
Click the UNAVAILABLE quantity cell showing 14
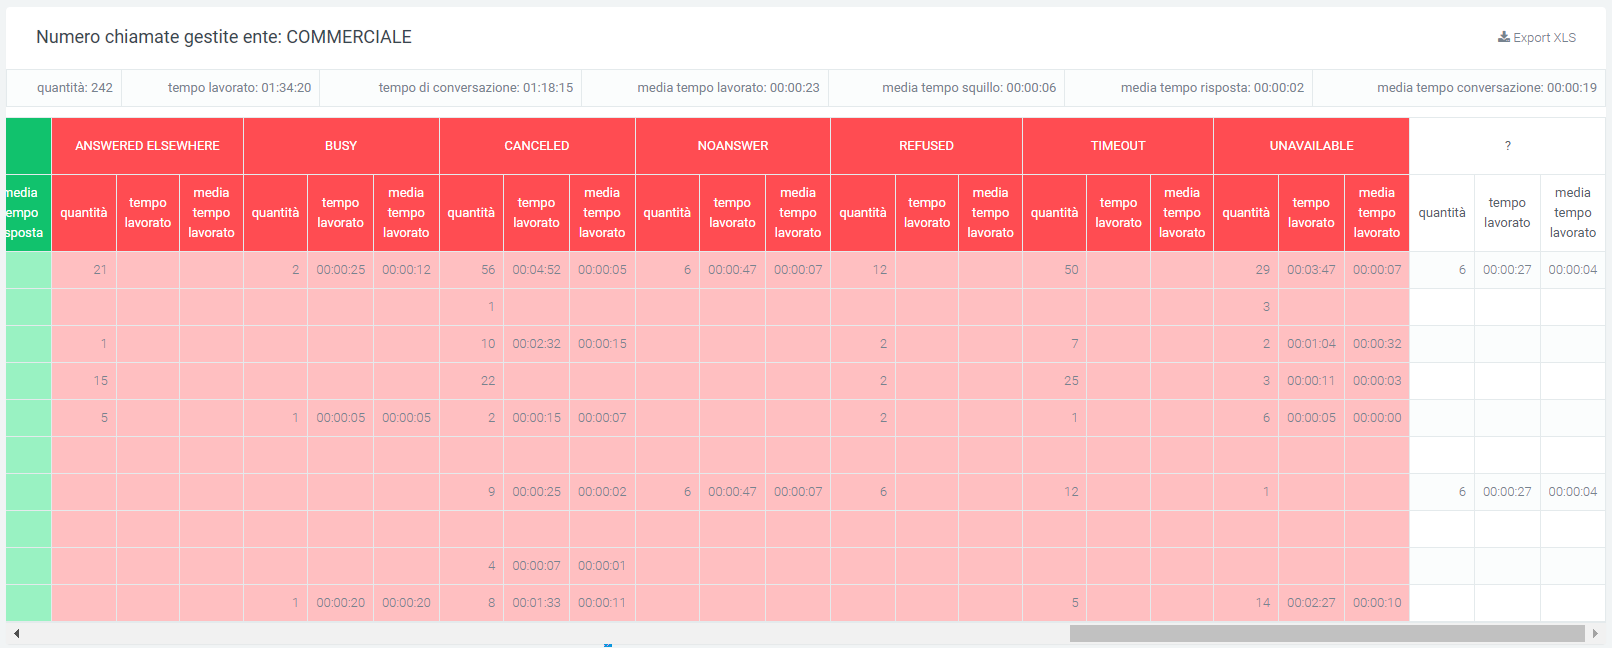point(1246,603)
